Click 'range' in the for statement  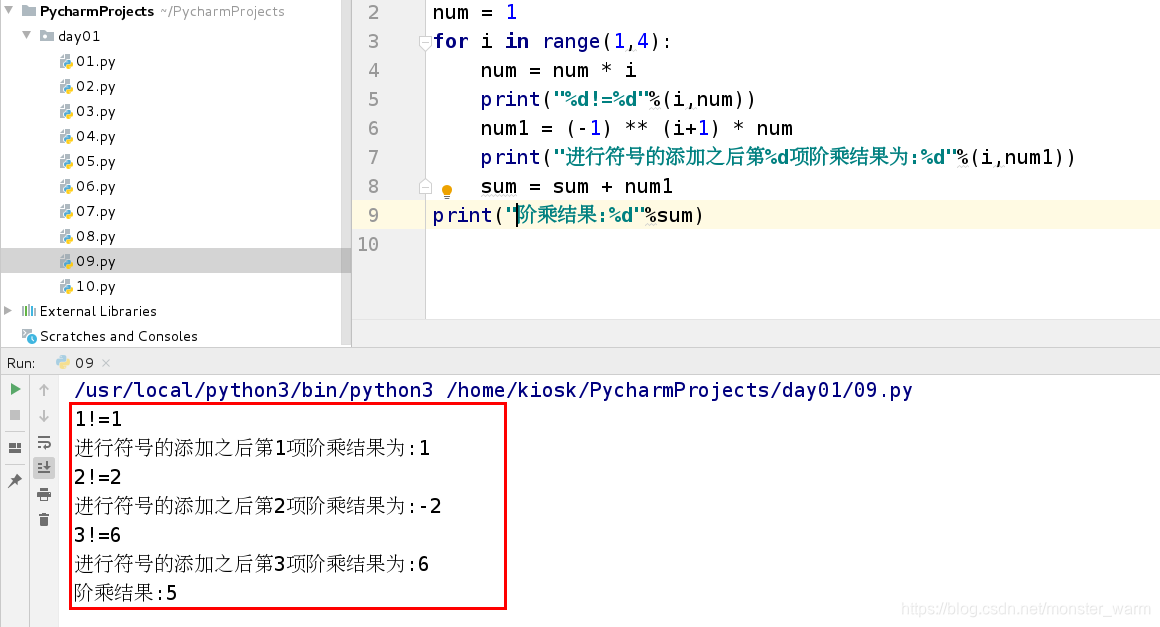570,41
